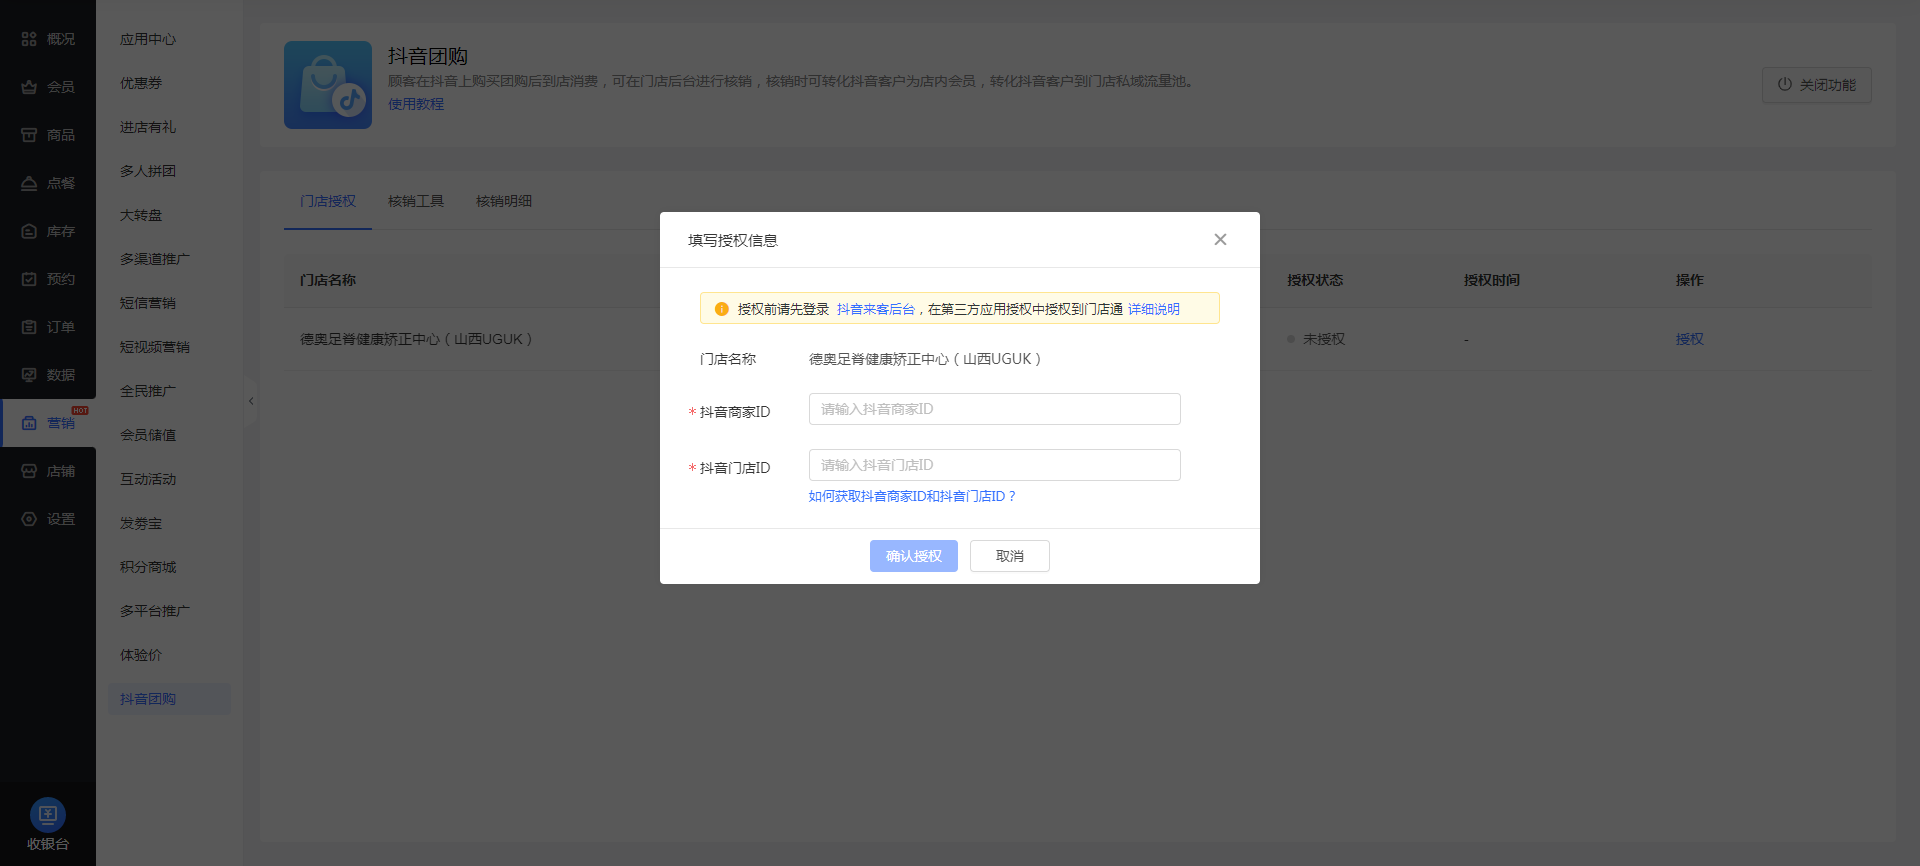Select 抖音团购 menu item
Screen dimensions: 1920x866
pyautogui.click(x=169, y=699)
